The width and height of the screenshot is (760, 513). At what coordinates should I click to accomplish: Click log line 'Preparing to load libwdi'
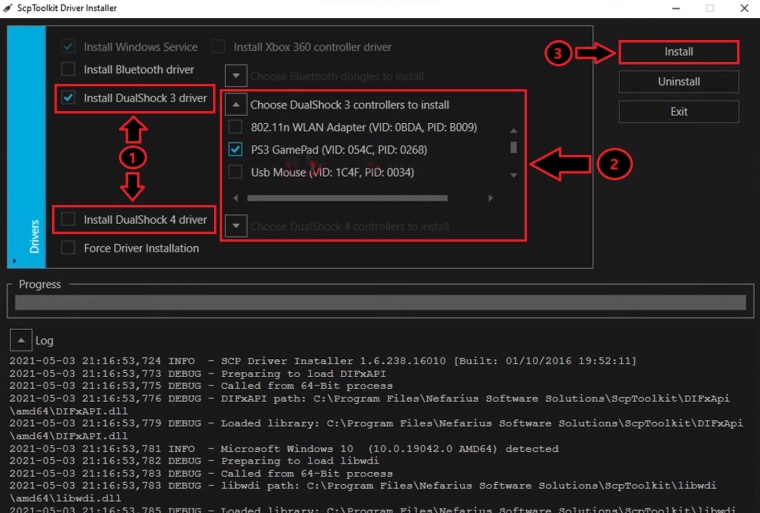pos(194,461)
